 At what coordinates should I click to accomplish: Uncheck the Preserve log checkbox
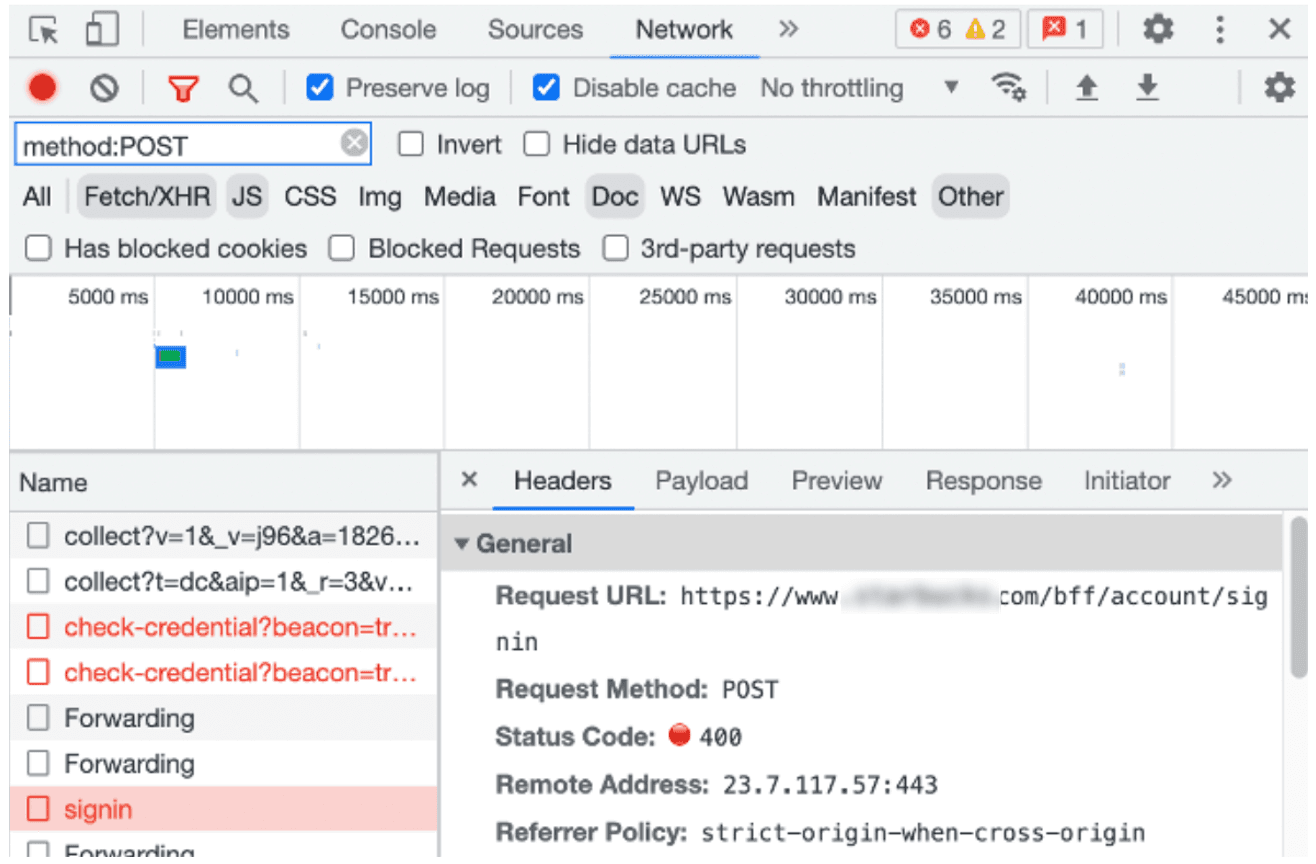(319, 88)
